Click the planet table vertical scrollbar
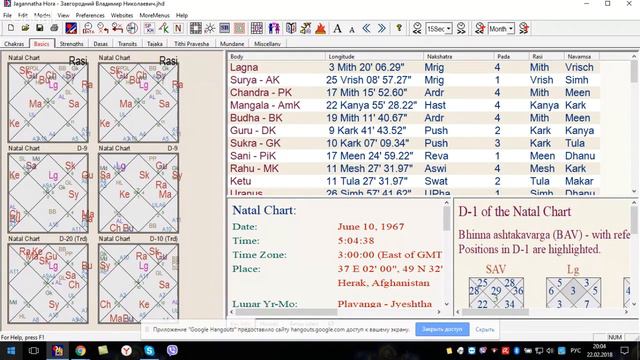640x360 pixels. (634, 123)
